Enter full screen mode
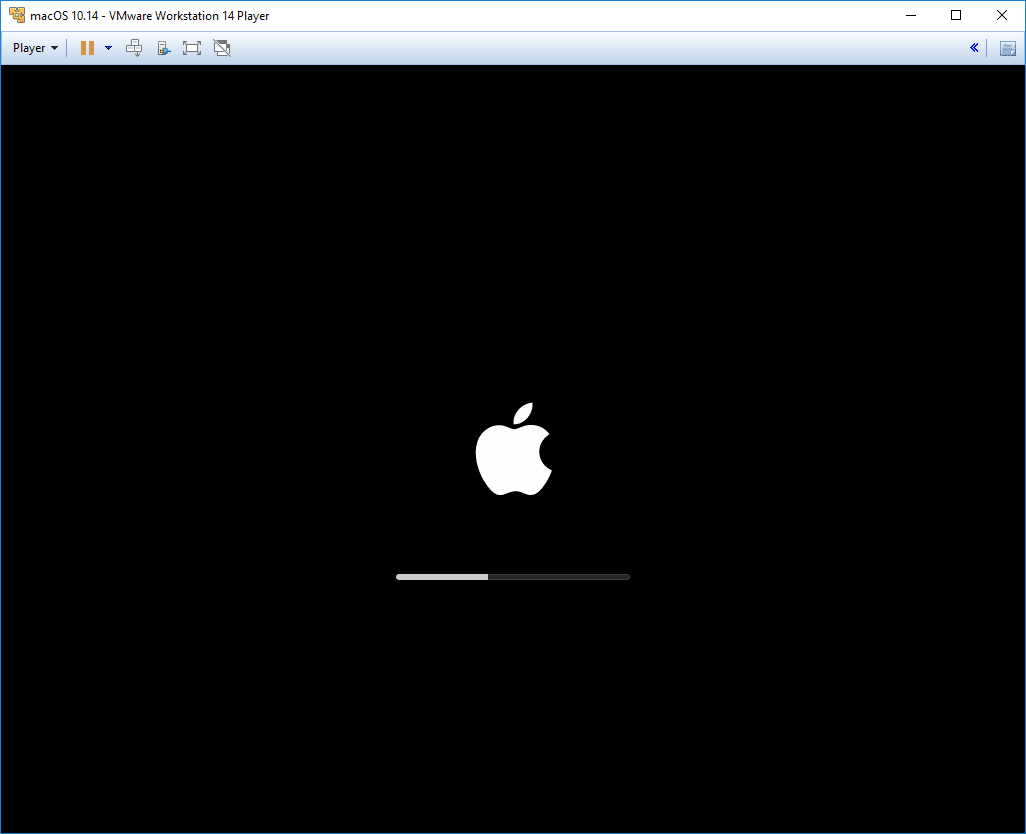 click(x=192, y=48)
